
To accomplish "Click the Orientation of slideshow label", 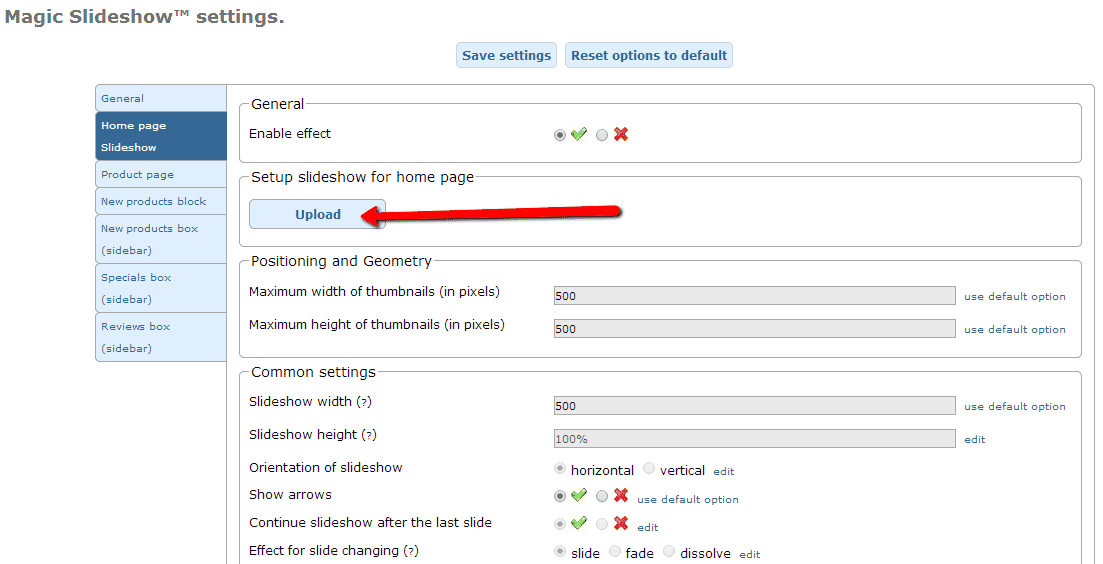I will (326, 468).
